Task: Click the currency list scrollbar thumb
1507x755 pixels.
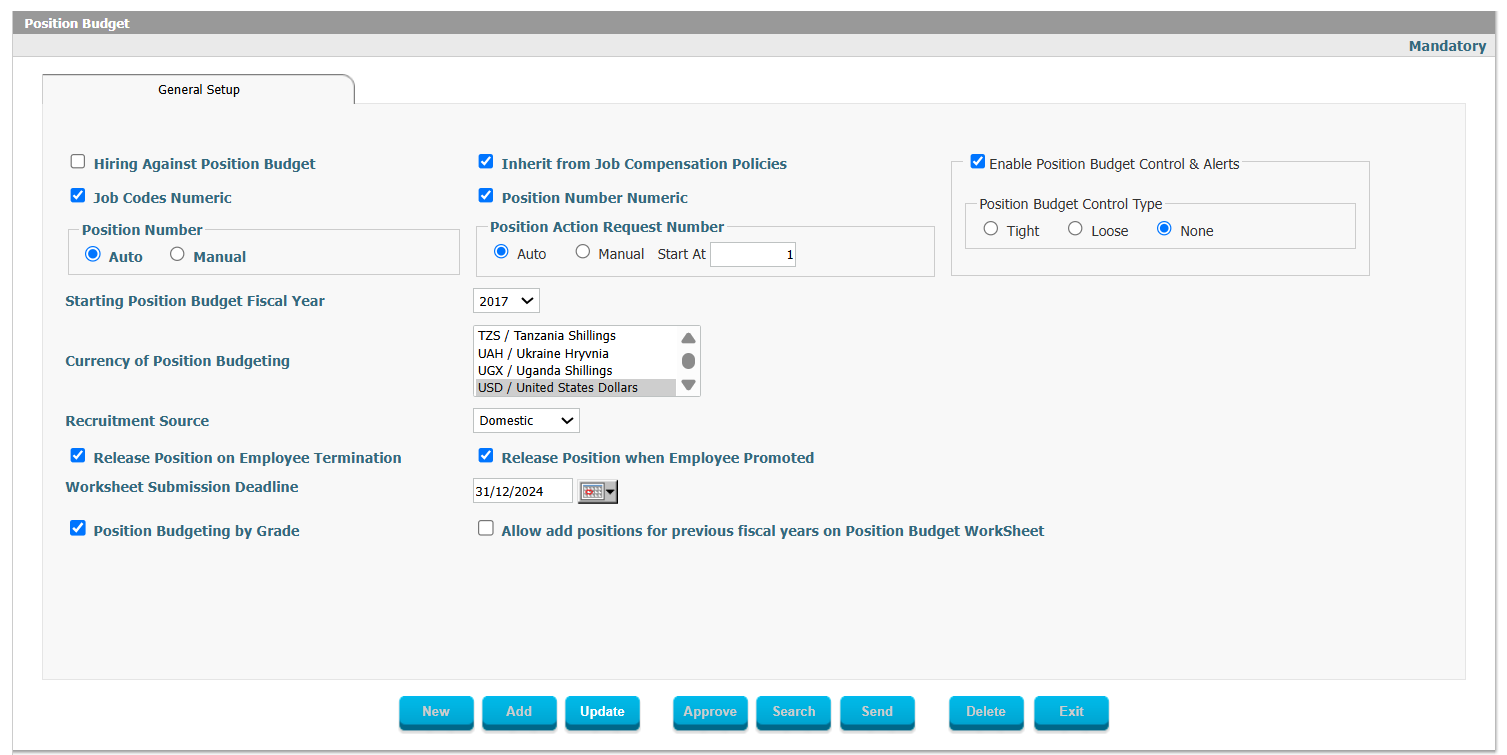Action: click(688, 361)
